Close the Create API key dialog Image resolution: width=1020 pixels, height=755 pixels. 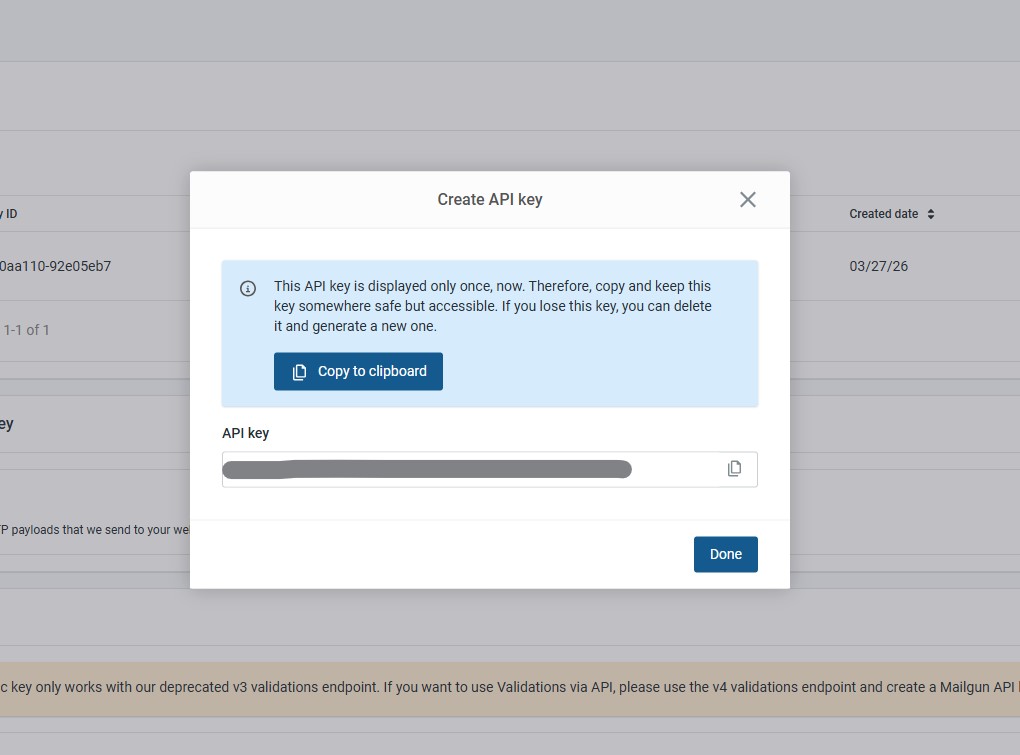pos(747,199)
